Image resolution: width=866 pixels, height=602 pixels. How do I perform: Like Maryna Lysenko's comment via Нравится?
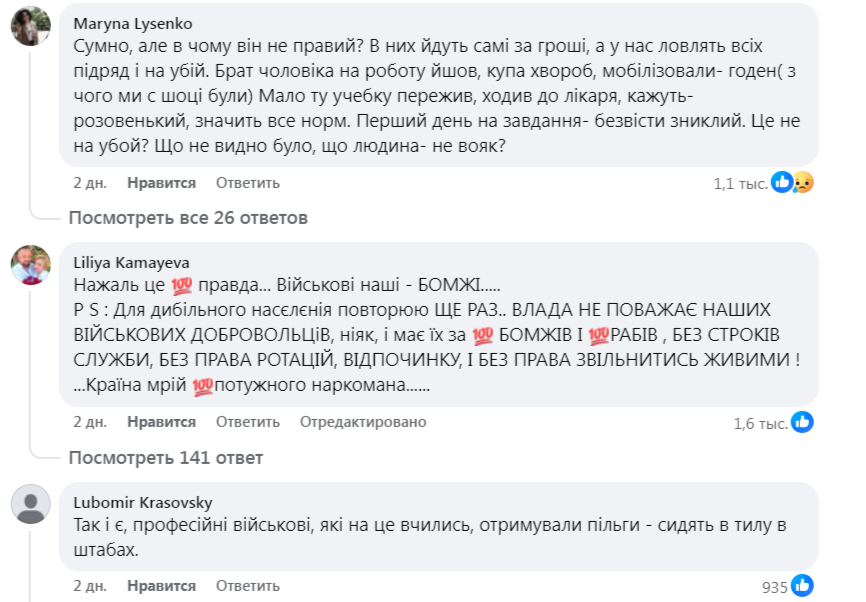pos(161,183)
